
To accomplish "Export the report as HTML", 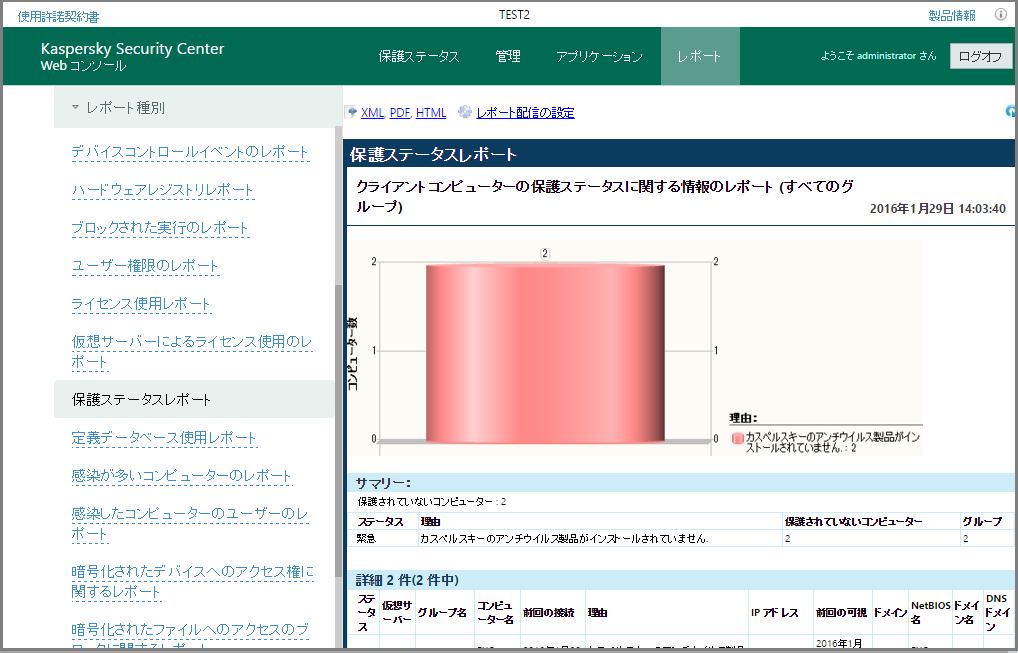I will click(x=431, y=112).
